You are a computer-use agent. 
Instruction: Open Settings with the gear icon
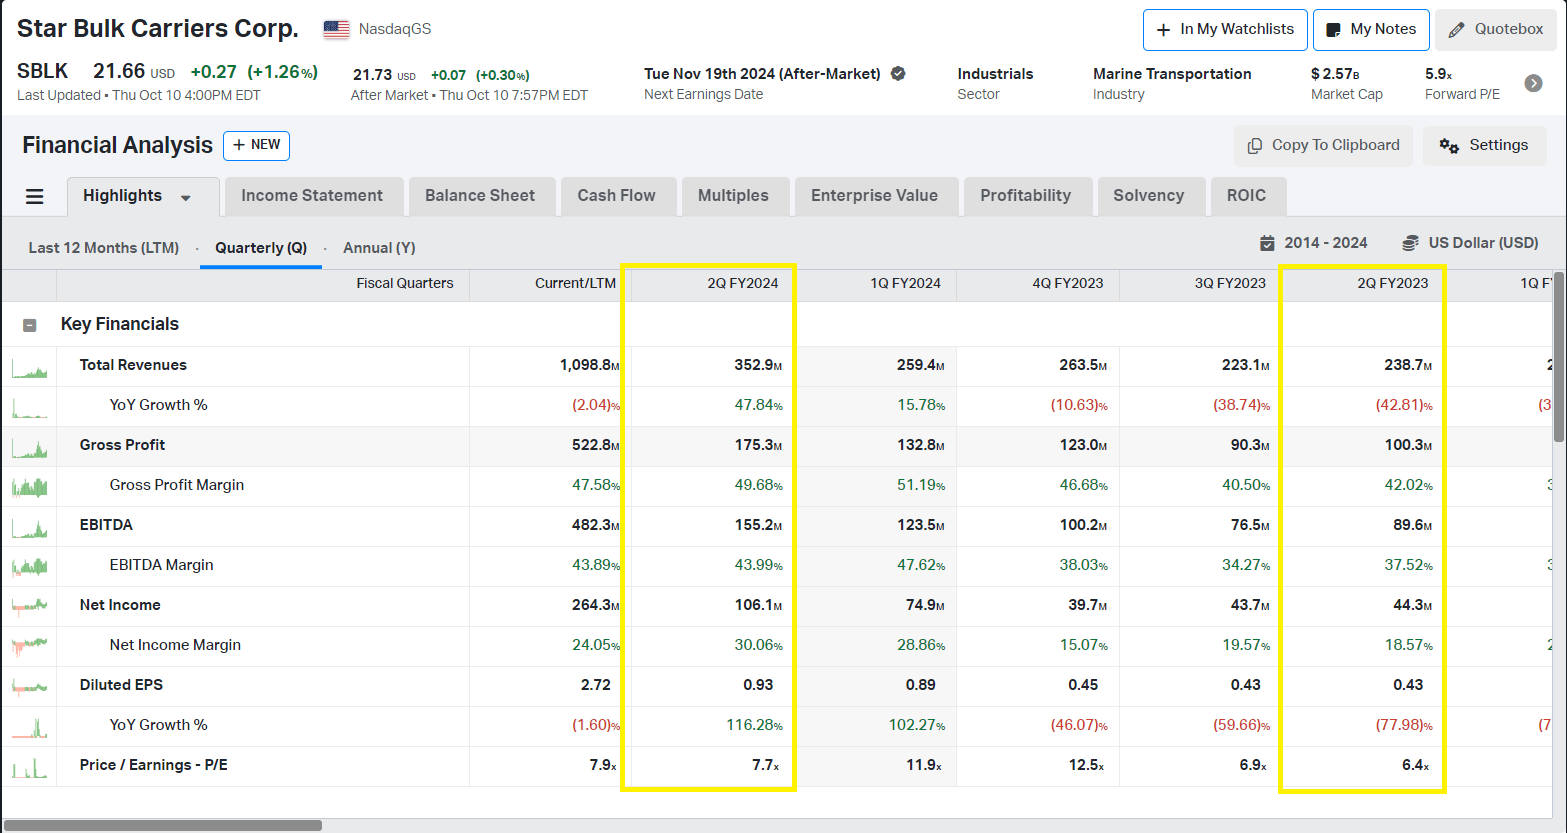[1449, 146]
